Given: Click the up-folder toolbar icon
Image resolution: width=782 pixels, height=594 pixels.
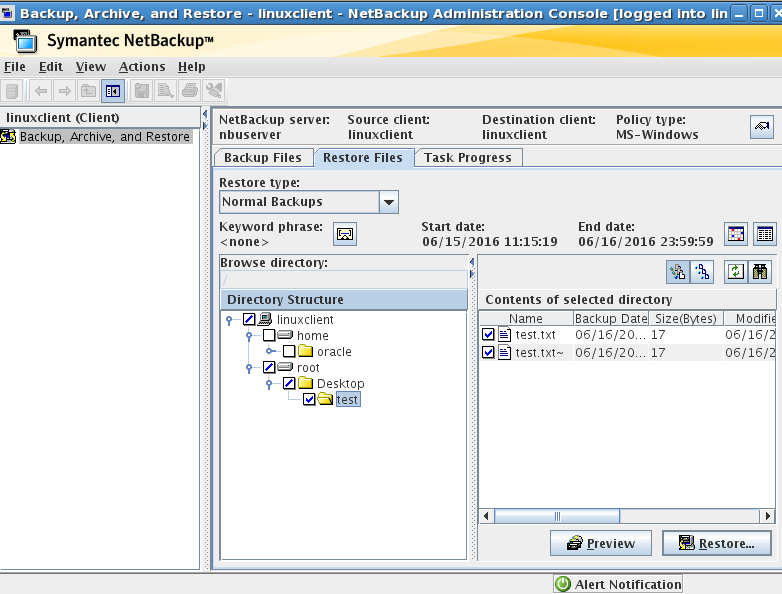Looking at the screenshot, I should point(89,91).
